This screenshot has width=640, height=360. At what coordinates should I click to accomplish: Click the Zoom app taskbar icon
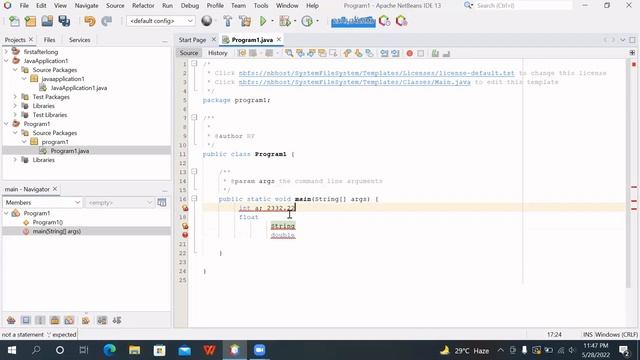260,350
